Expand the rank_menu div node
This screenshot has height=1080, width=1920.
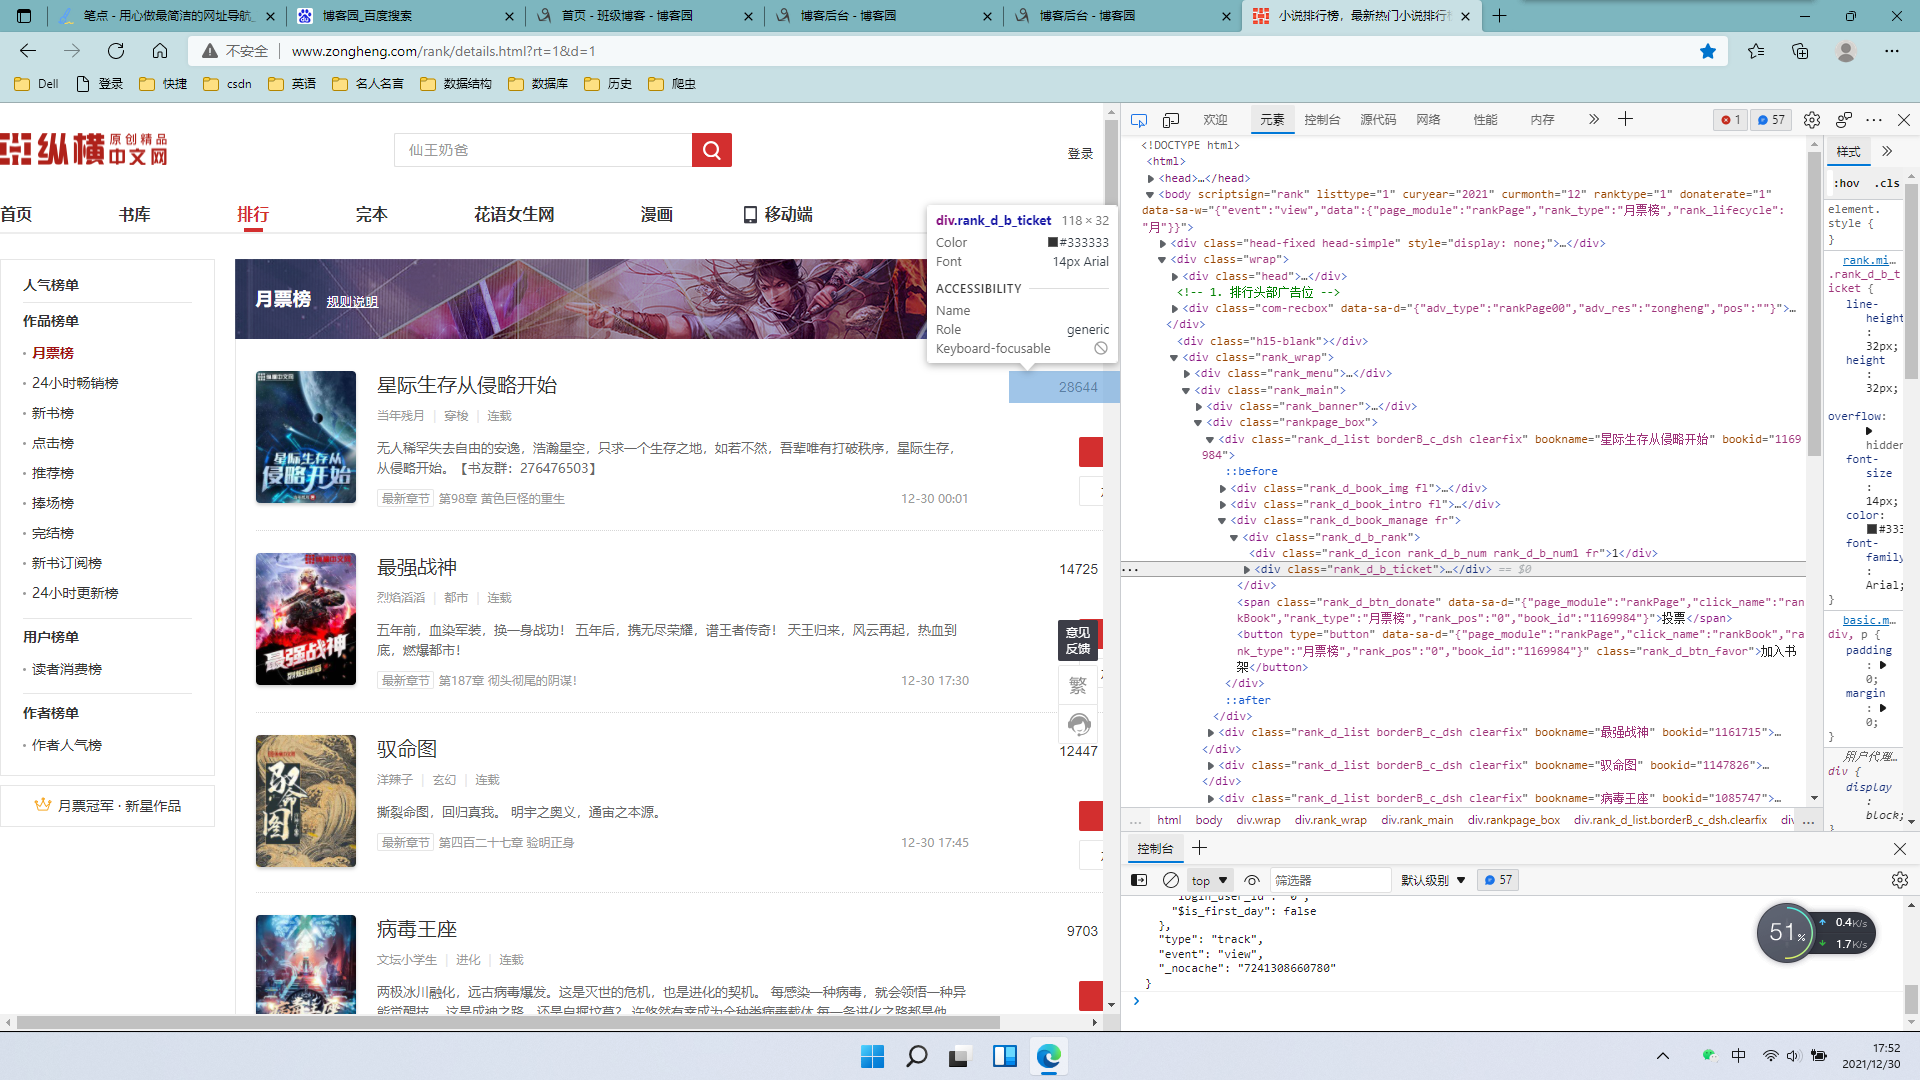(1187, 374)
